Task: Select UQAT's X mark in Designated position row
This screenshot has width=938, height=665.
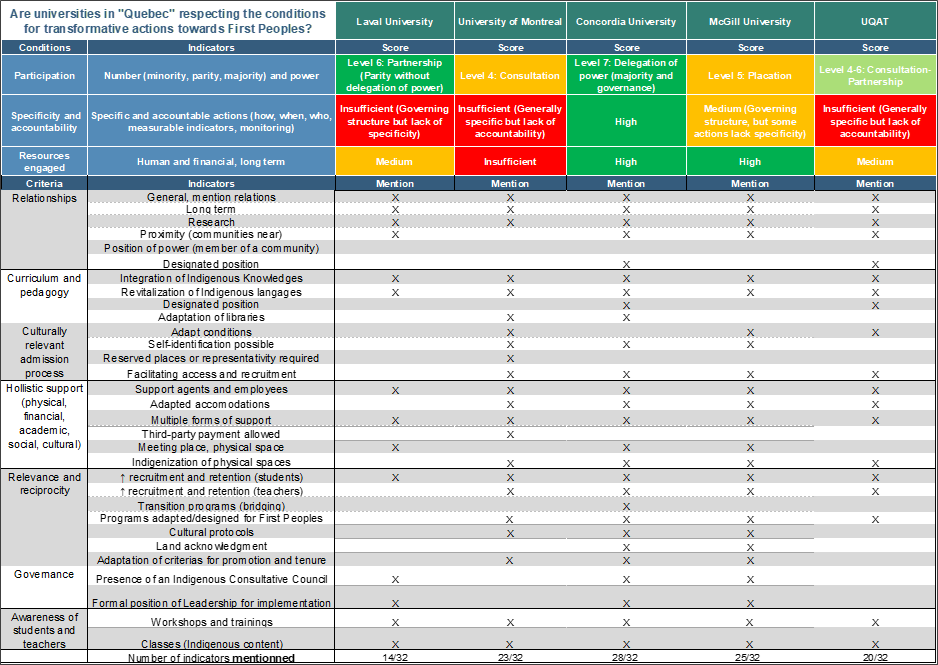Action: click(x=875, y=305)
